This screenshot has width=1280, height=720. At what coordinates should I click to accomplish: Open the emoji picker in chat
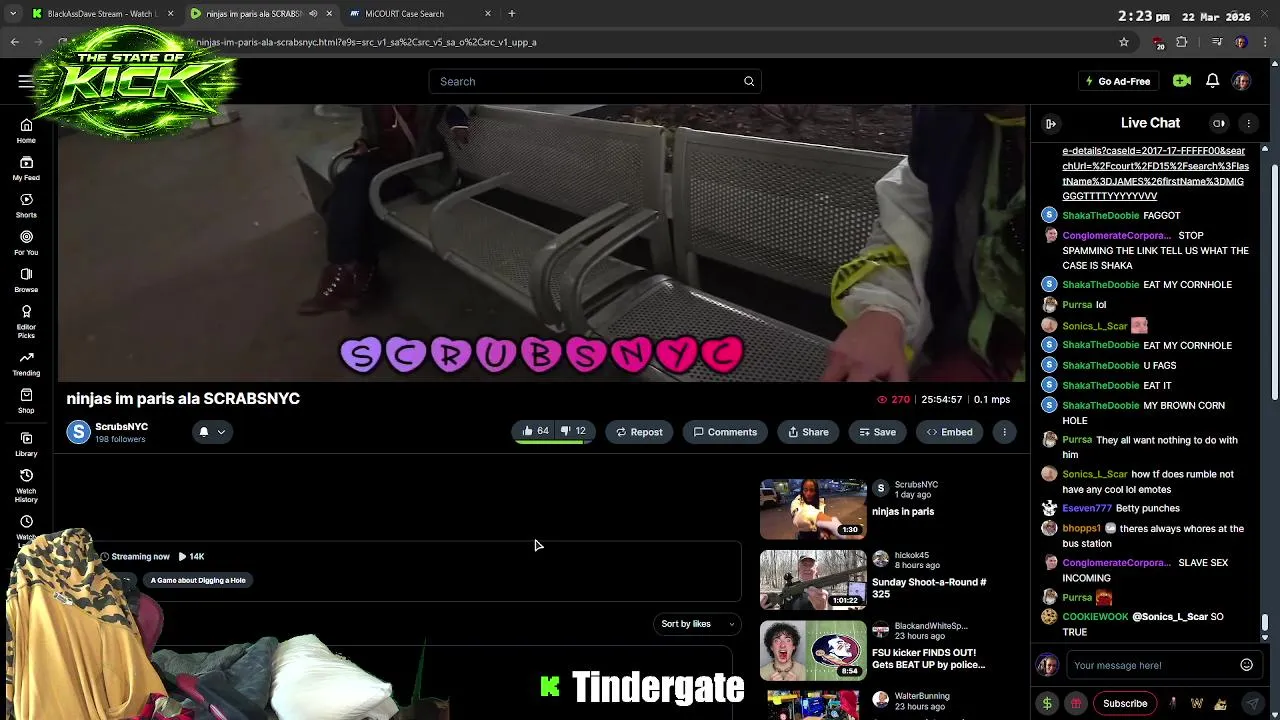[x=1246, y=665]
